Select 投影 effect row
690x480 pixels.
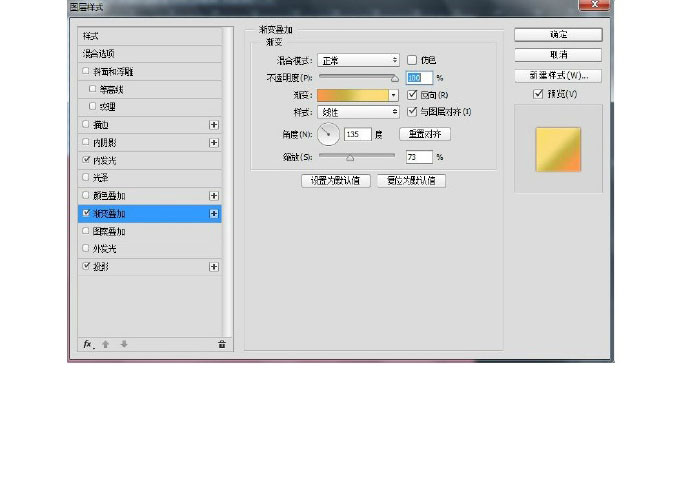(150, 267)
